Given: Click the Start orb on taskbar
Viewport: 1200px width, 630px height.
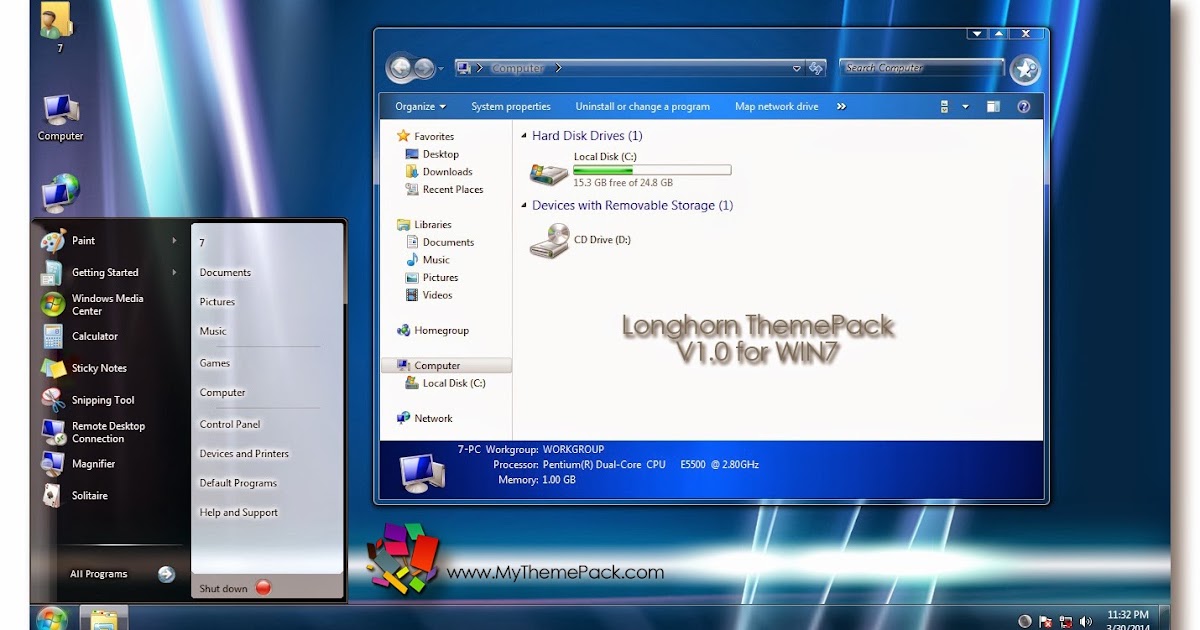Looking at the screenshot, I should (50, 618).
